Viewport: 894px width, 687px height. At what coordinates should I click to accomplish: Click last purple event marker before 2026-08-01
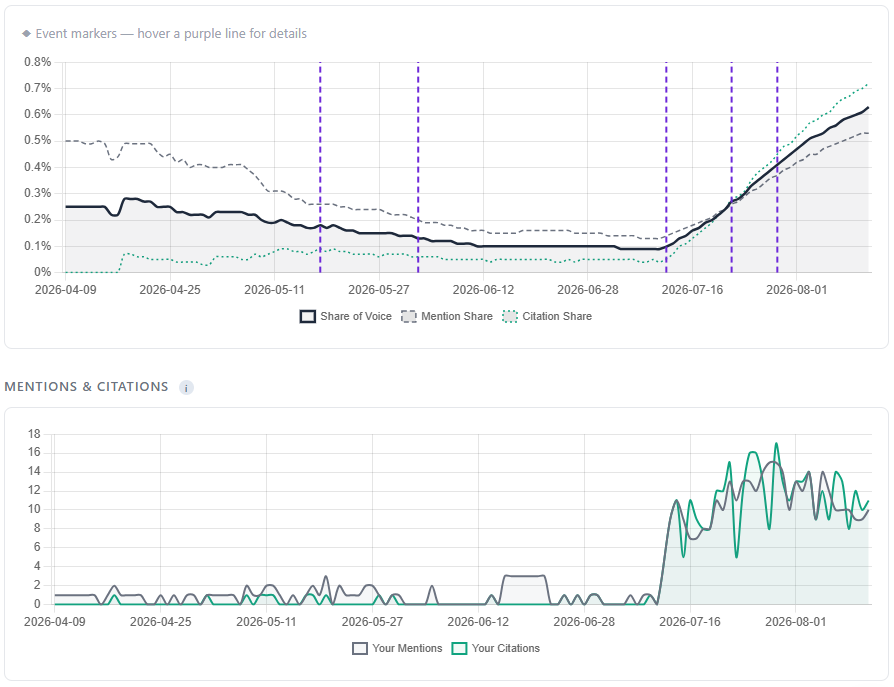pos(777,167)
